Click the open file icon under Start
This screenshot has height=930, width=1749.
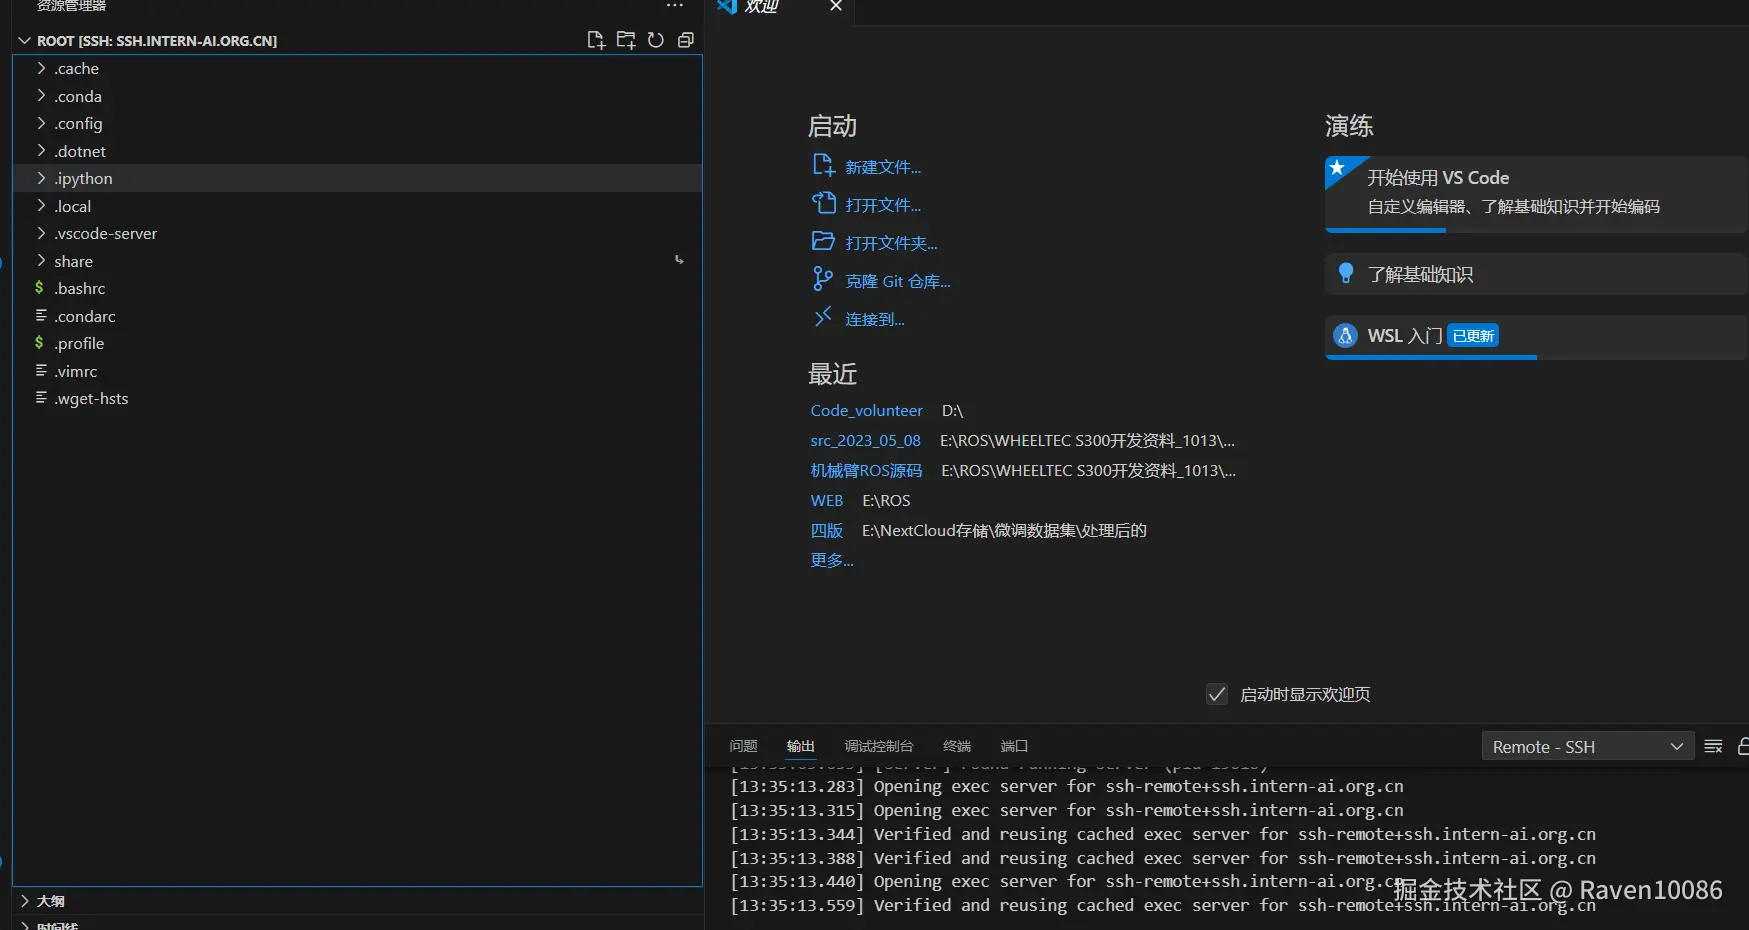coord(823,203)
